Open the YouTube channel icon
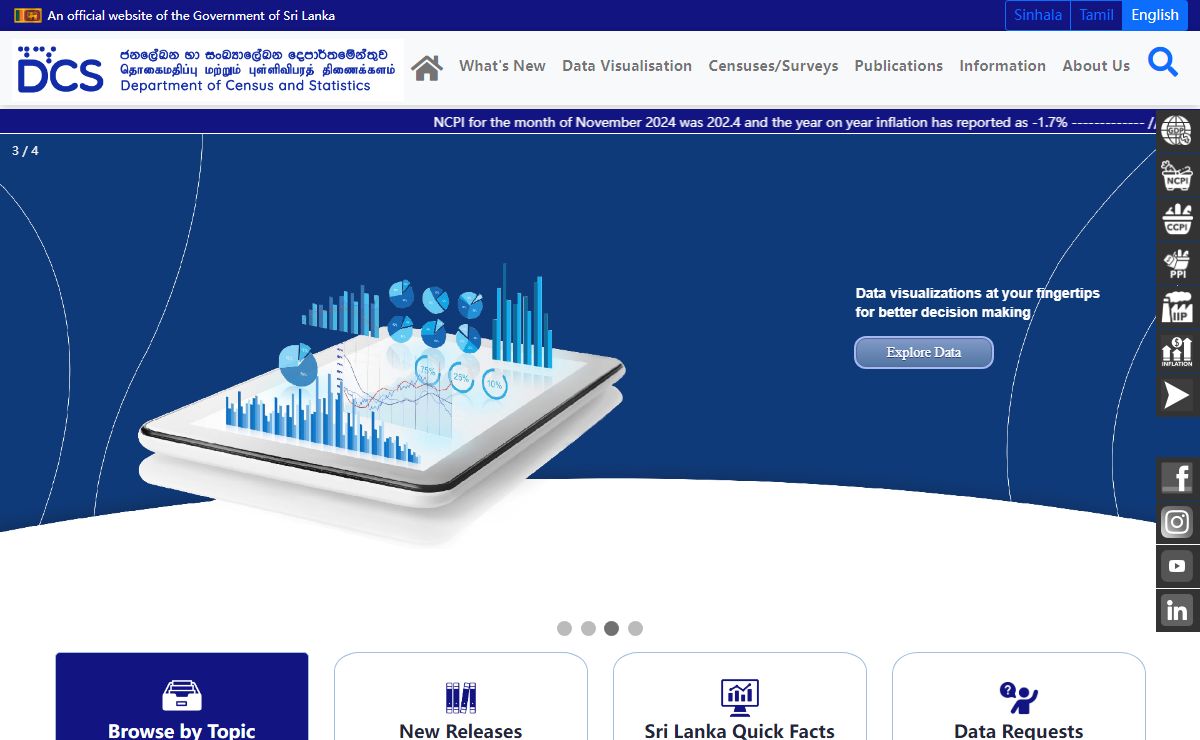Screen dimensions: 1200x740 1178,566
